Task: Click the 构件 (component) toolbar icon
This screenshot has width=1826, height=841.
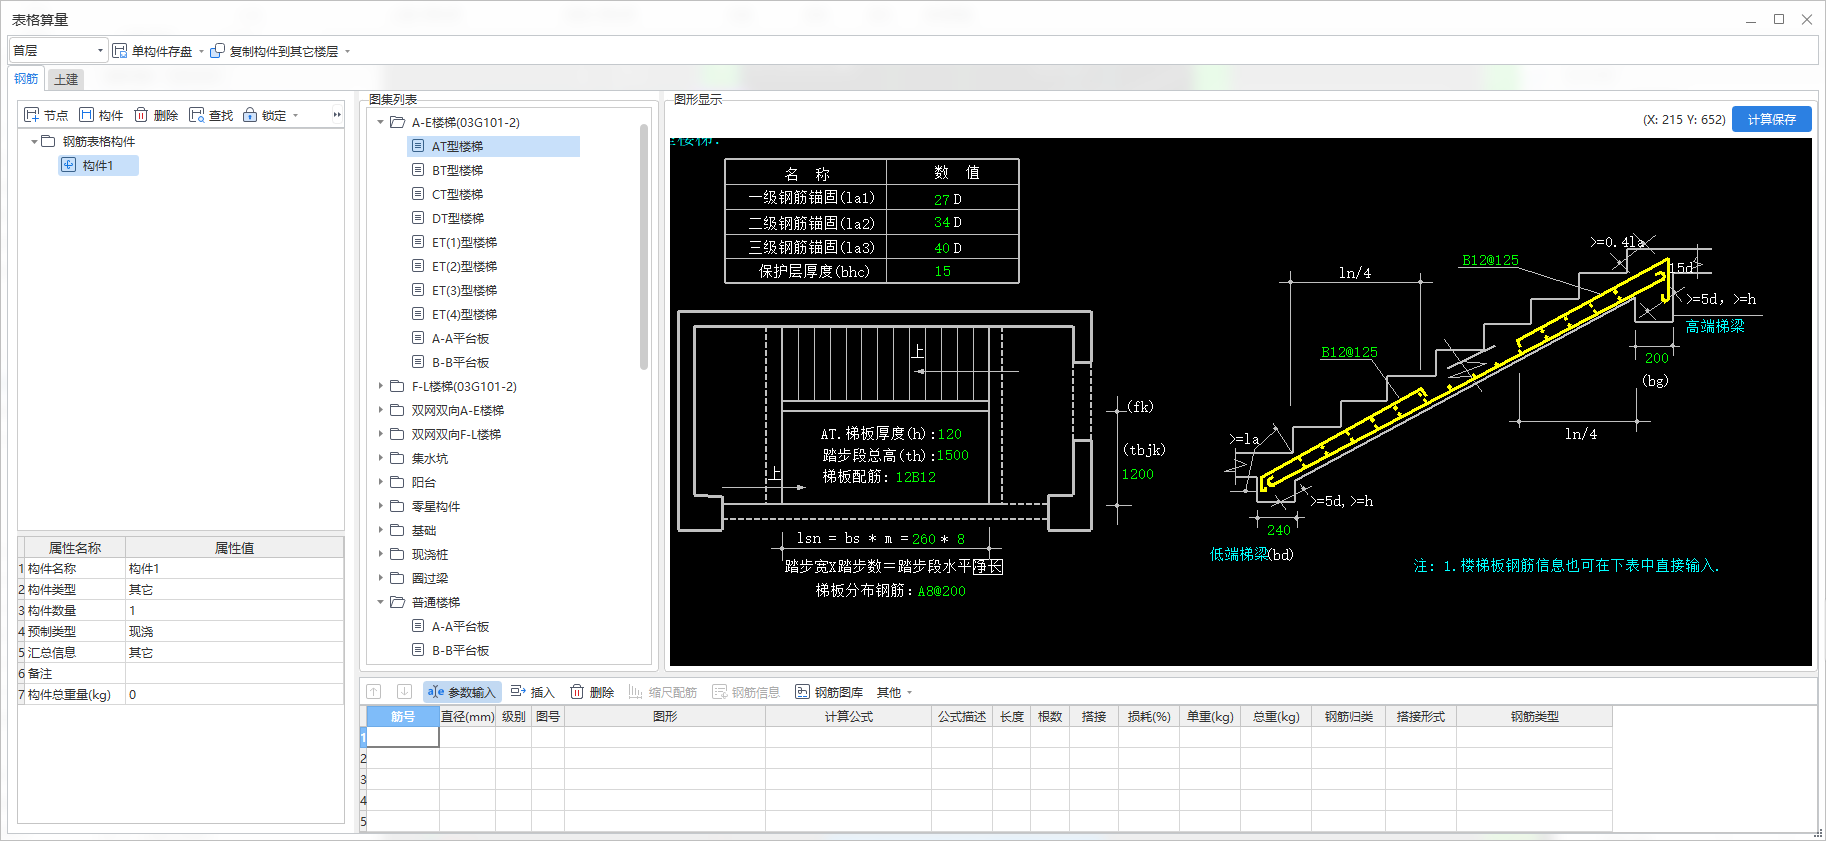Action: coord(87,115)
